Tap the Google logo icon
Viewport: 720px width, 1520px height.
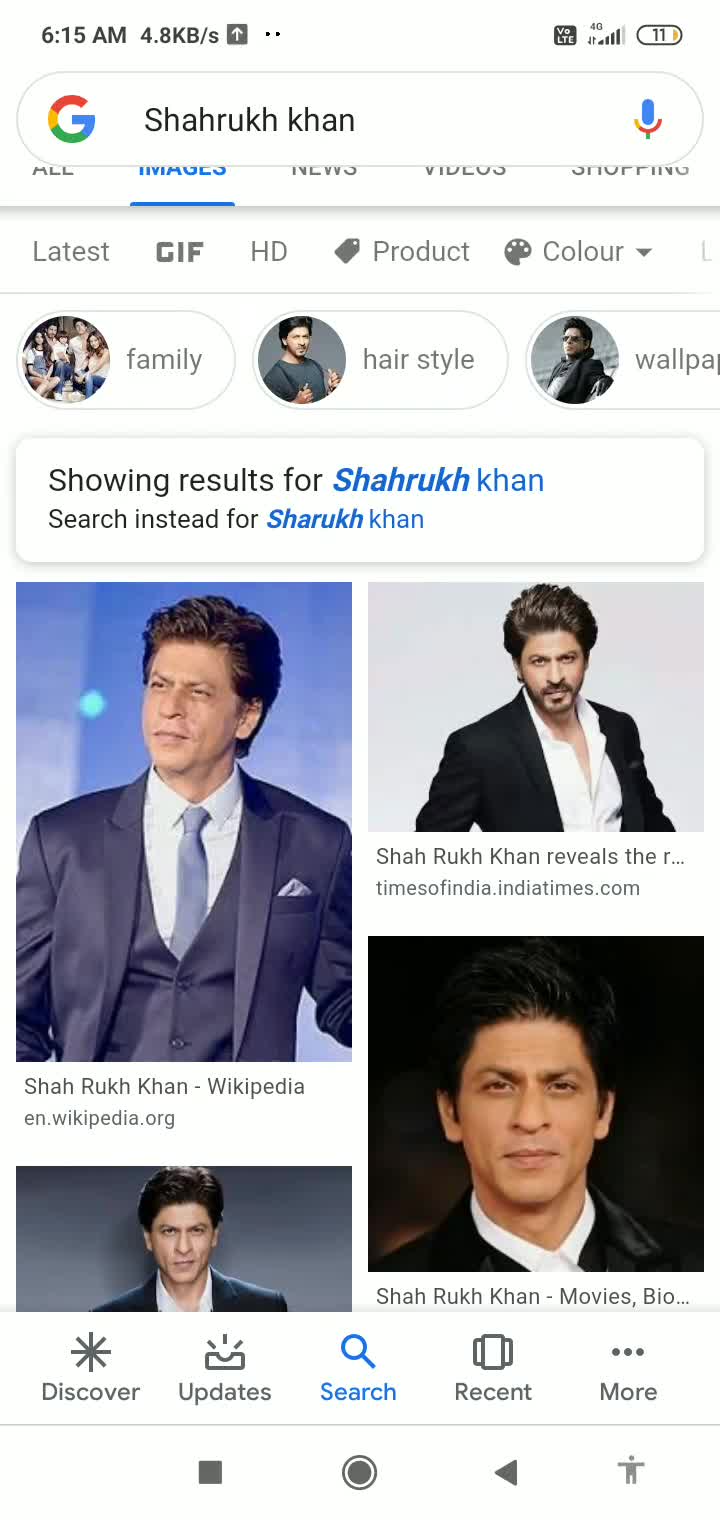tap(72, 120)
